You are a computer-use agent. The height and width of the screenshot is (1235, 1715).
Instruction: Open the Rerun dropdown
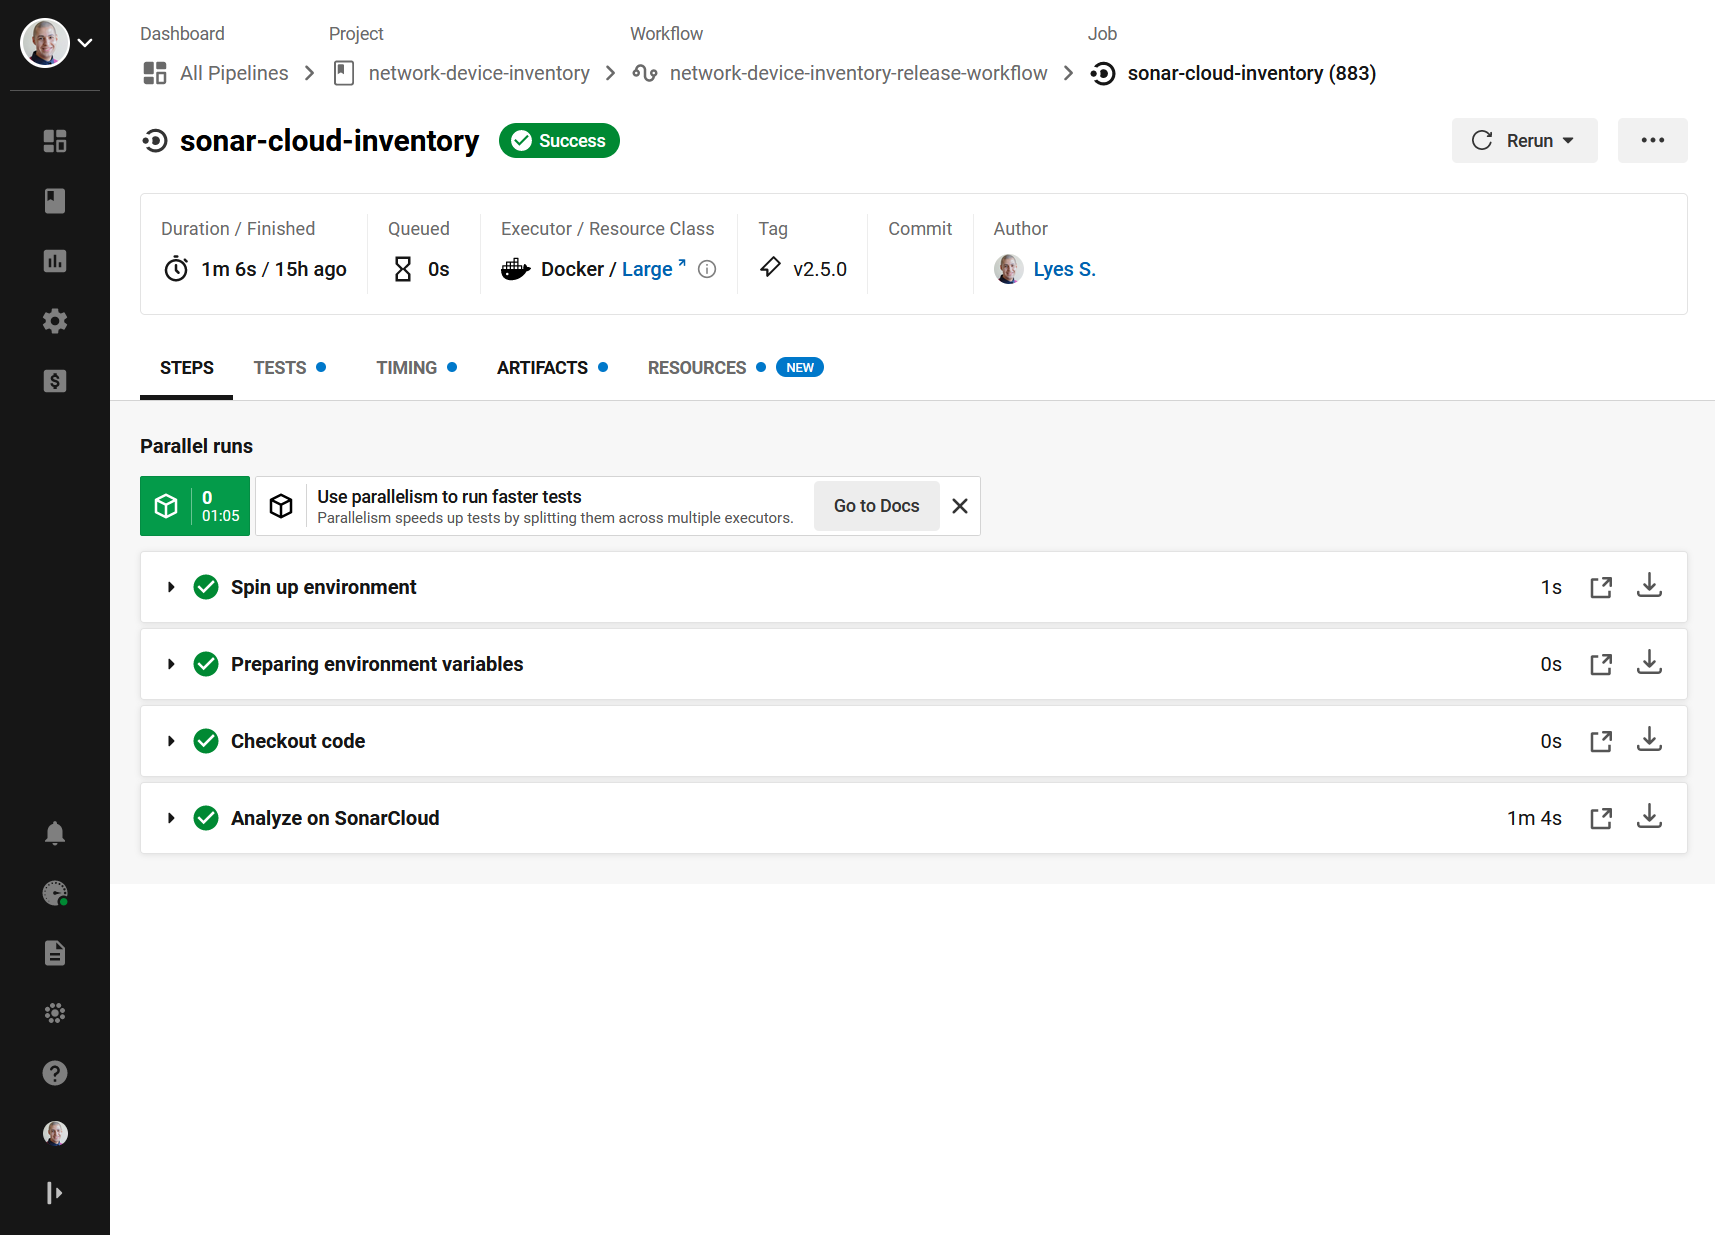point(1524,141)
